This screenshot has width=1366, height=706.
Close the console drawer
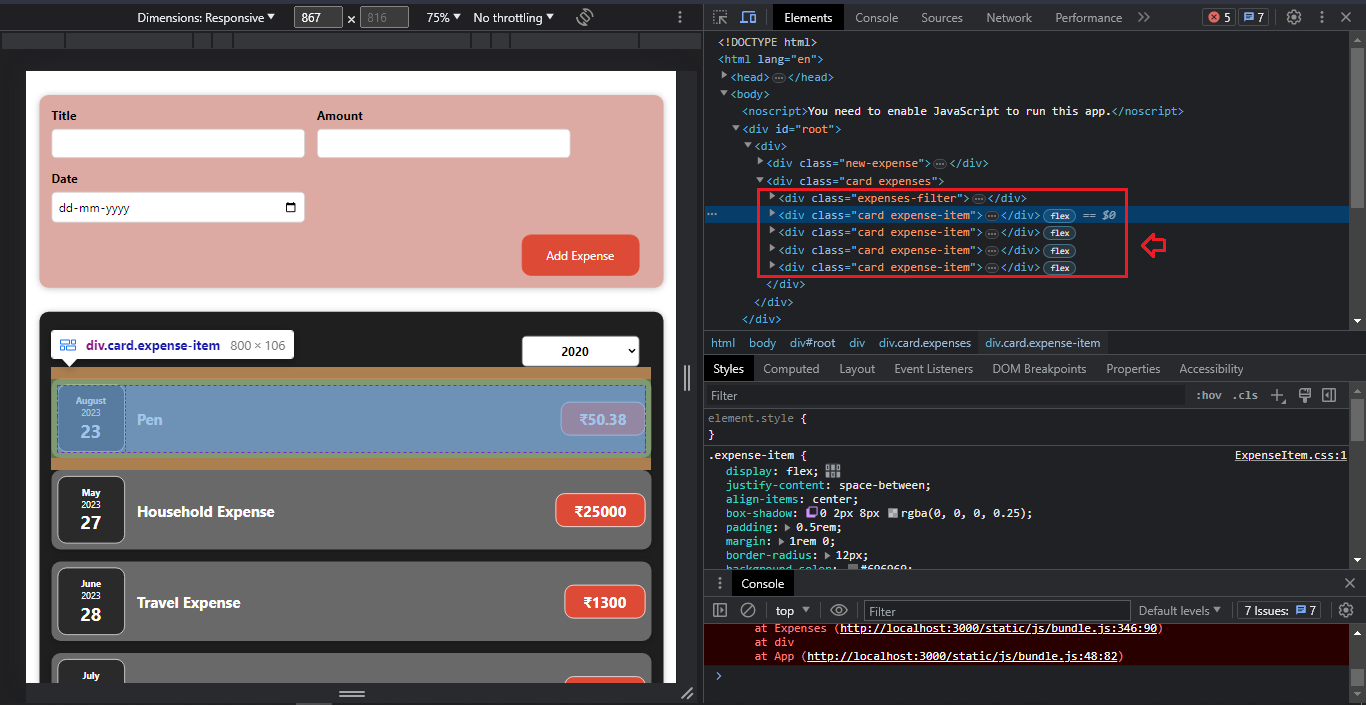pos(1350,583)
